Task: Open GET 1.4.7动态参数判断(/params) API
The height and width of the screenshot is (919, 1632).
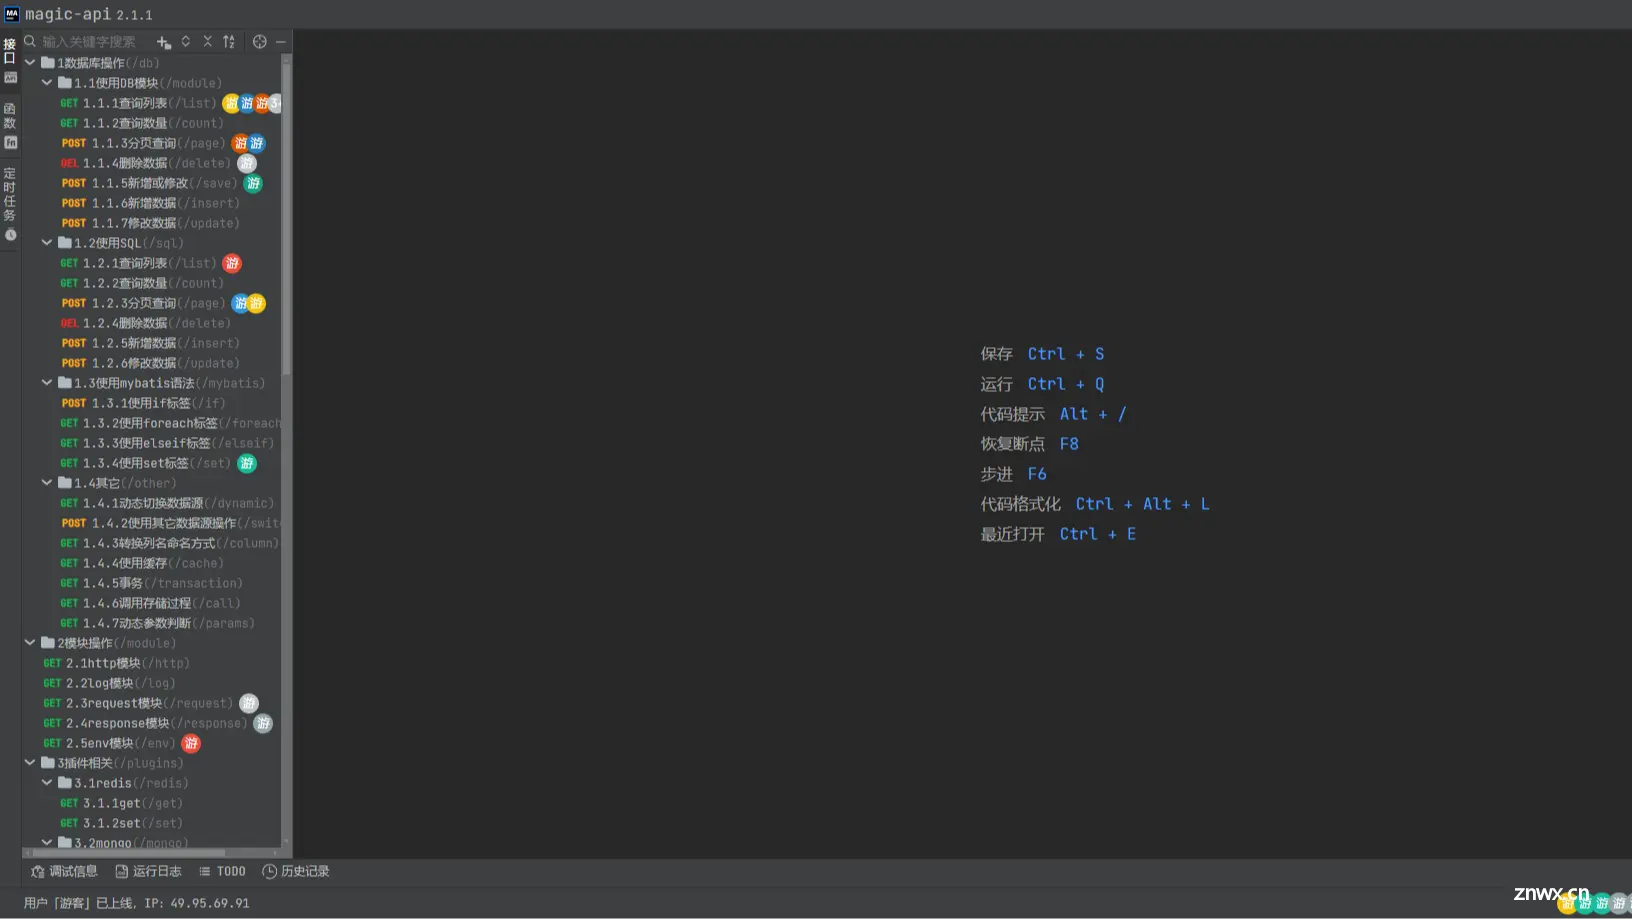Action: coord(157,623)
